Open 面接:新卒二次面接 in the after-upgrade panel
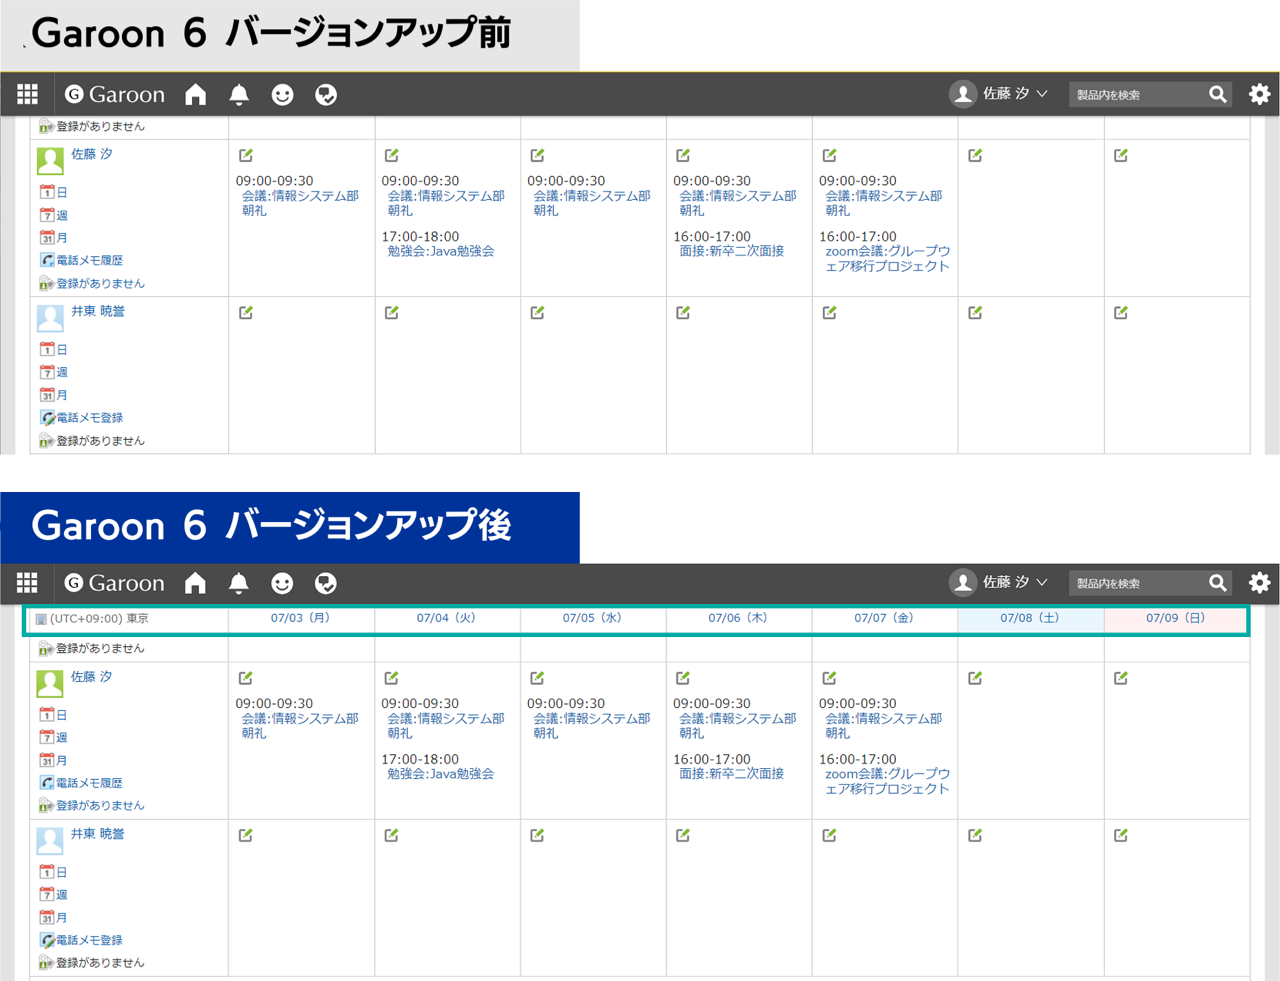 pyautogui.click(x=732, y=774)
